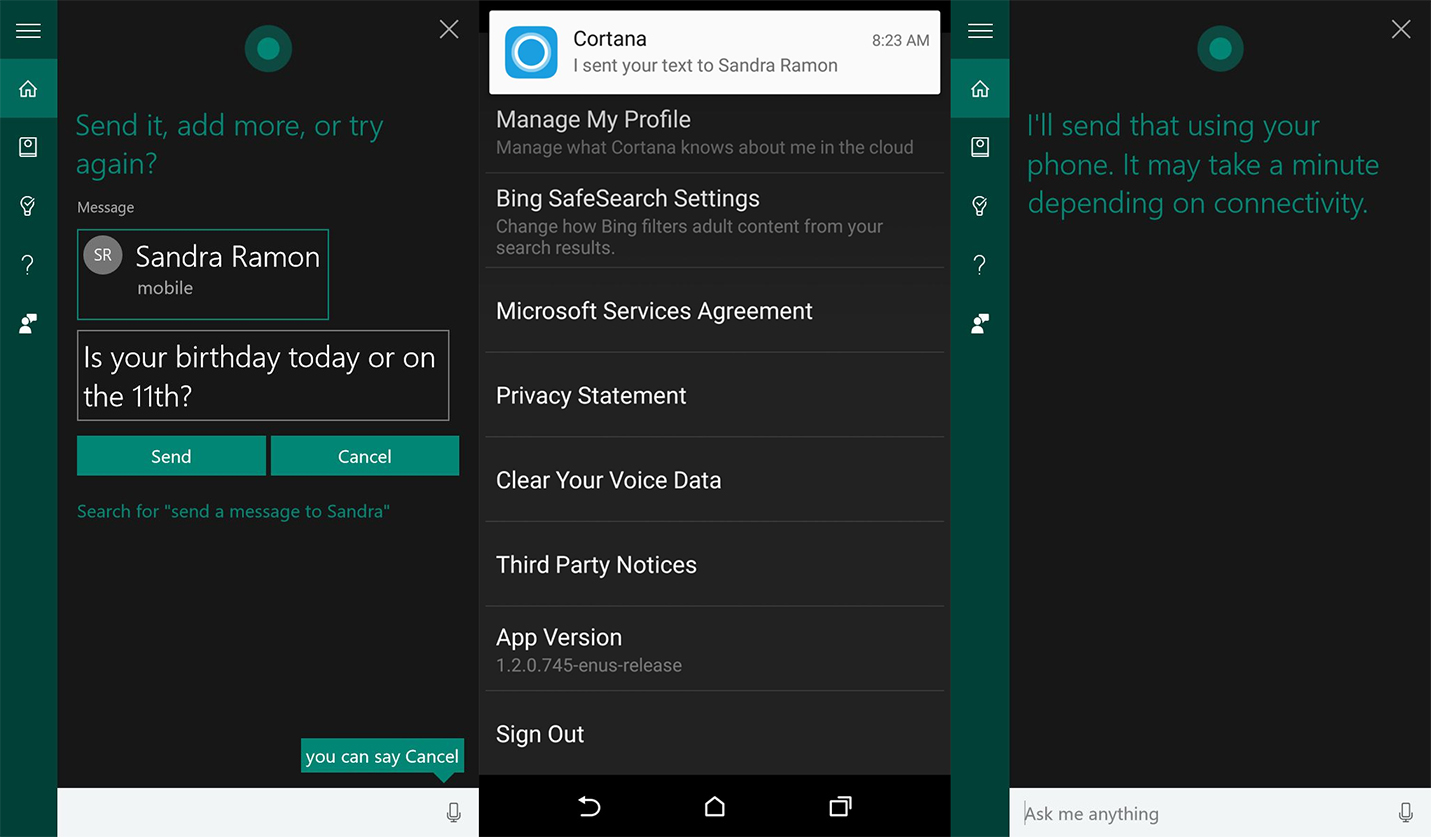This screenshot has height=837, width=1431.
Task: Open the Cortana notification banner on phone
Action: tap(714, 52)
